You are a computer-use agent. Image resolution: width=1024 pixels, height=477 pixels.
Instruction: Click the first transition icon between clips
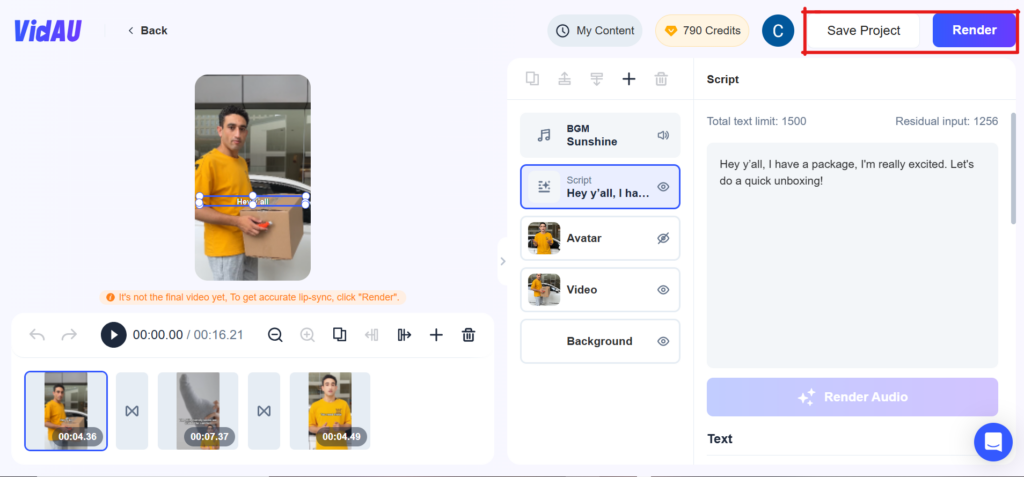point(132,411)
